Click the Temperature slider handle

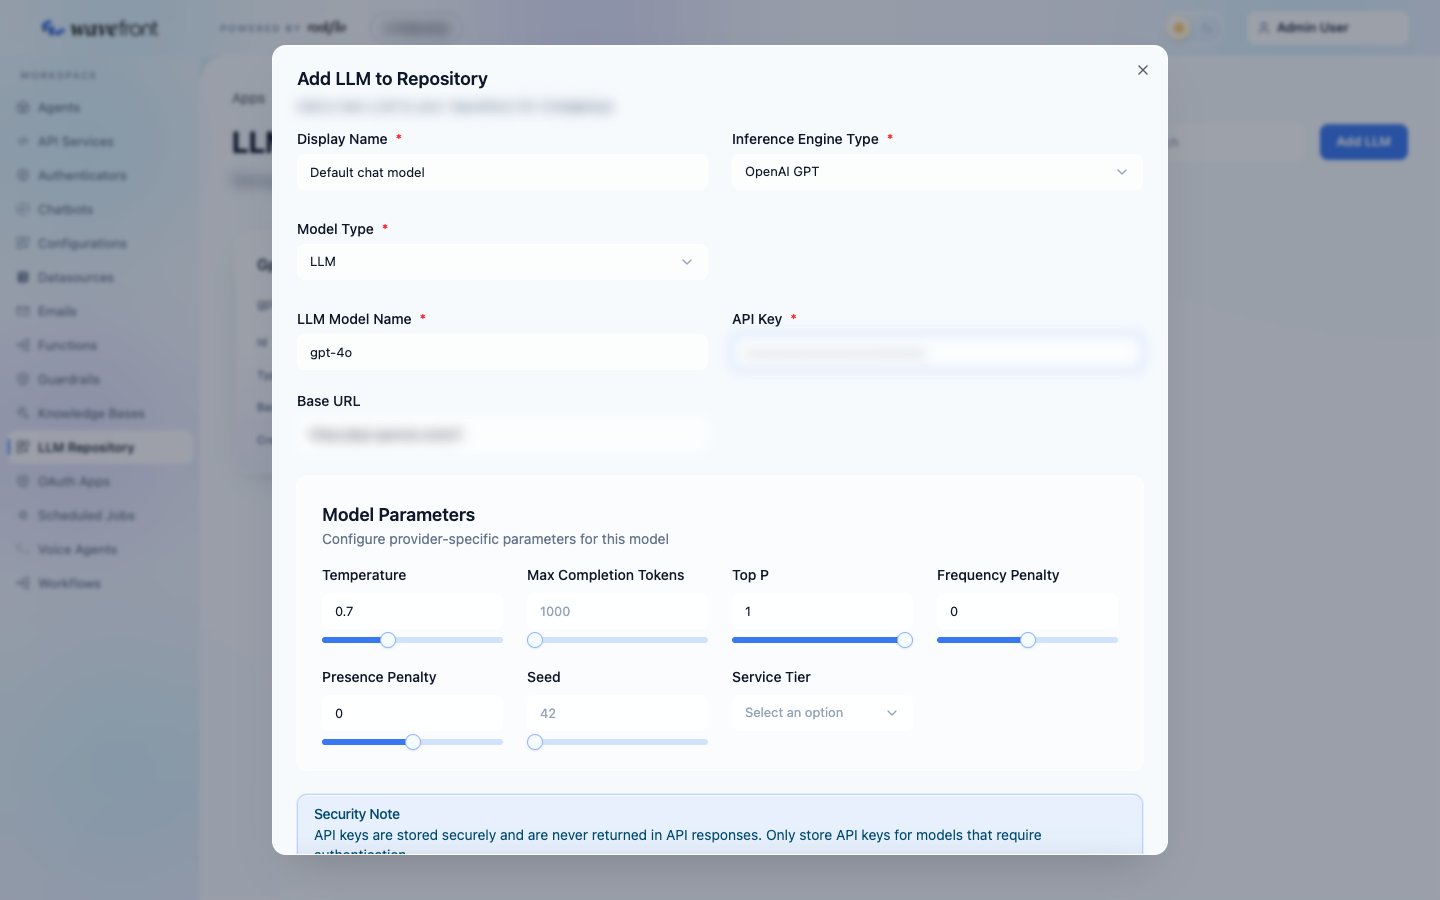(x=388, y=640)
